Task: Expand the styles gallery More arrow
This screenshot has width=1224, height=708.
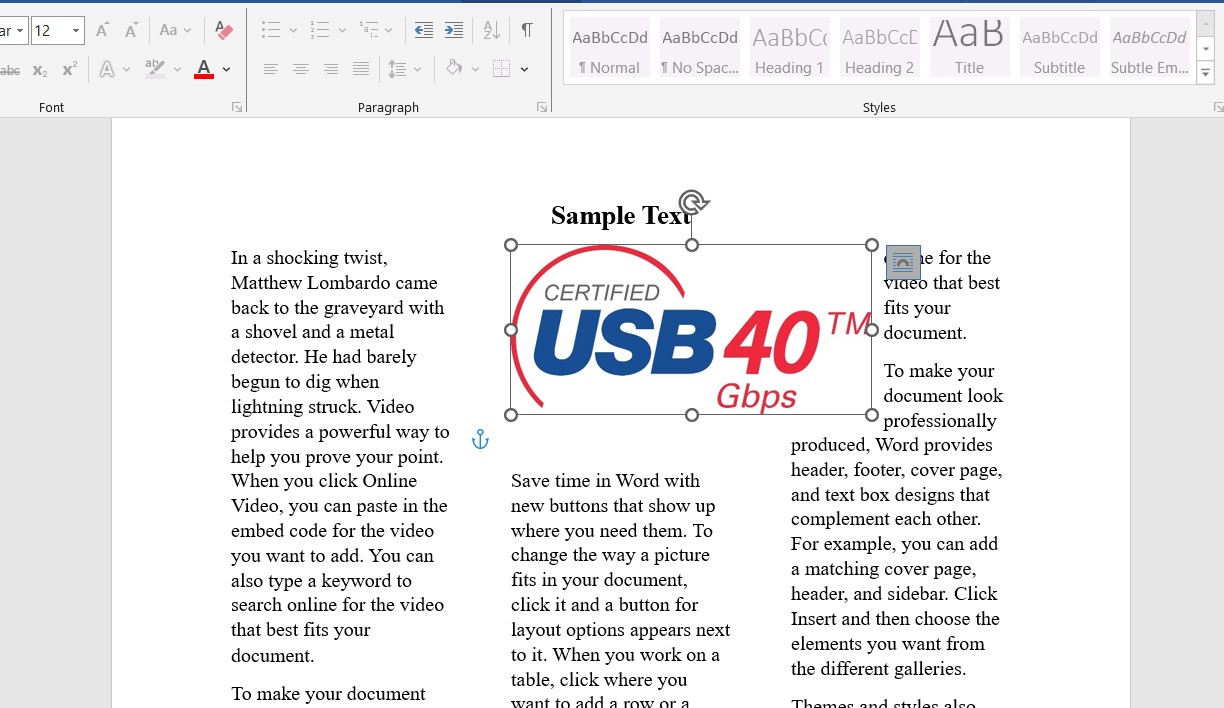Action: tap(1206, 71)
